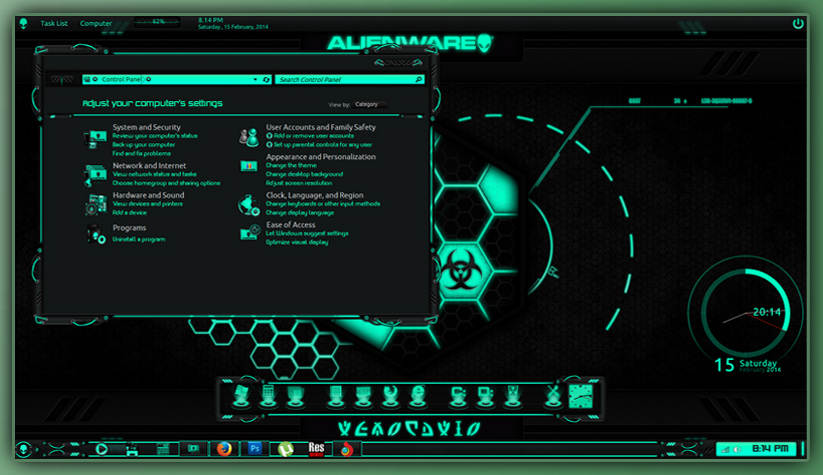The height and width of the screenshot is (475, 823).
Task: Click the alien head icon in top bar
Action: [23, 23]
